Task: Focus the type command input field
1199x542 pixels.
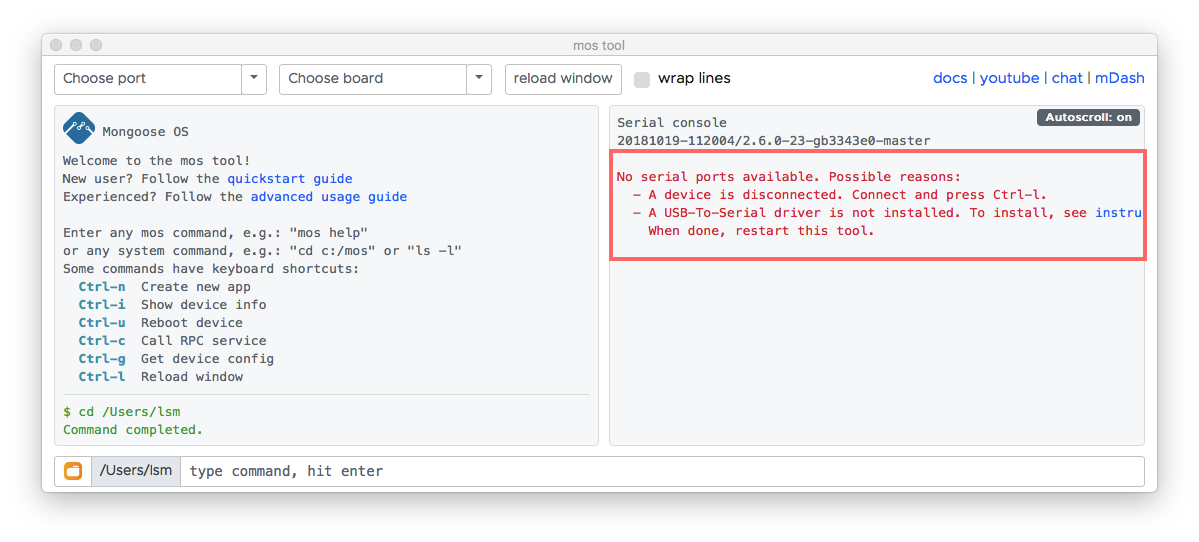Action: click(662, 472)
